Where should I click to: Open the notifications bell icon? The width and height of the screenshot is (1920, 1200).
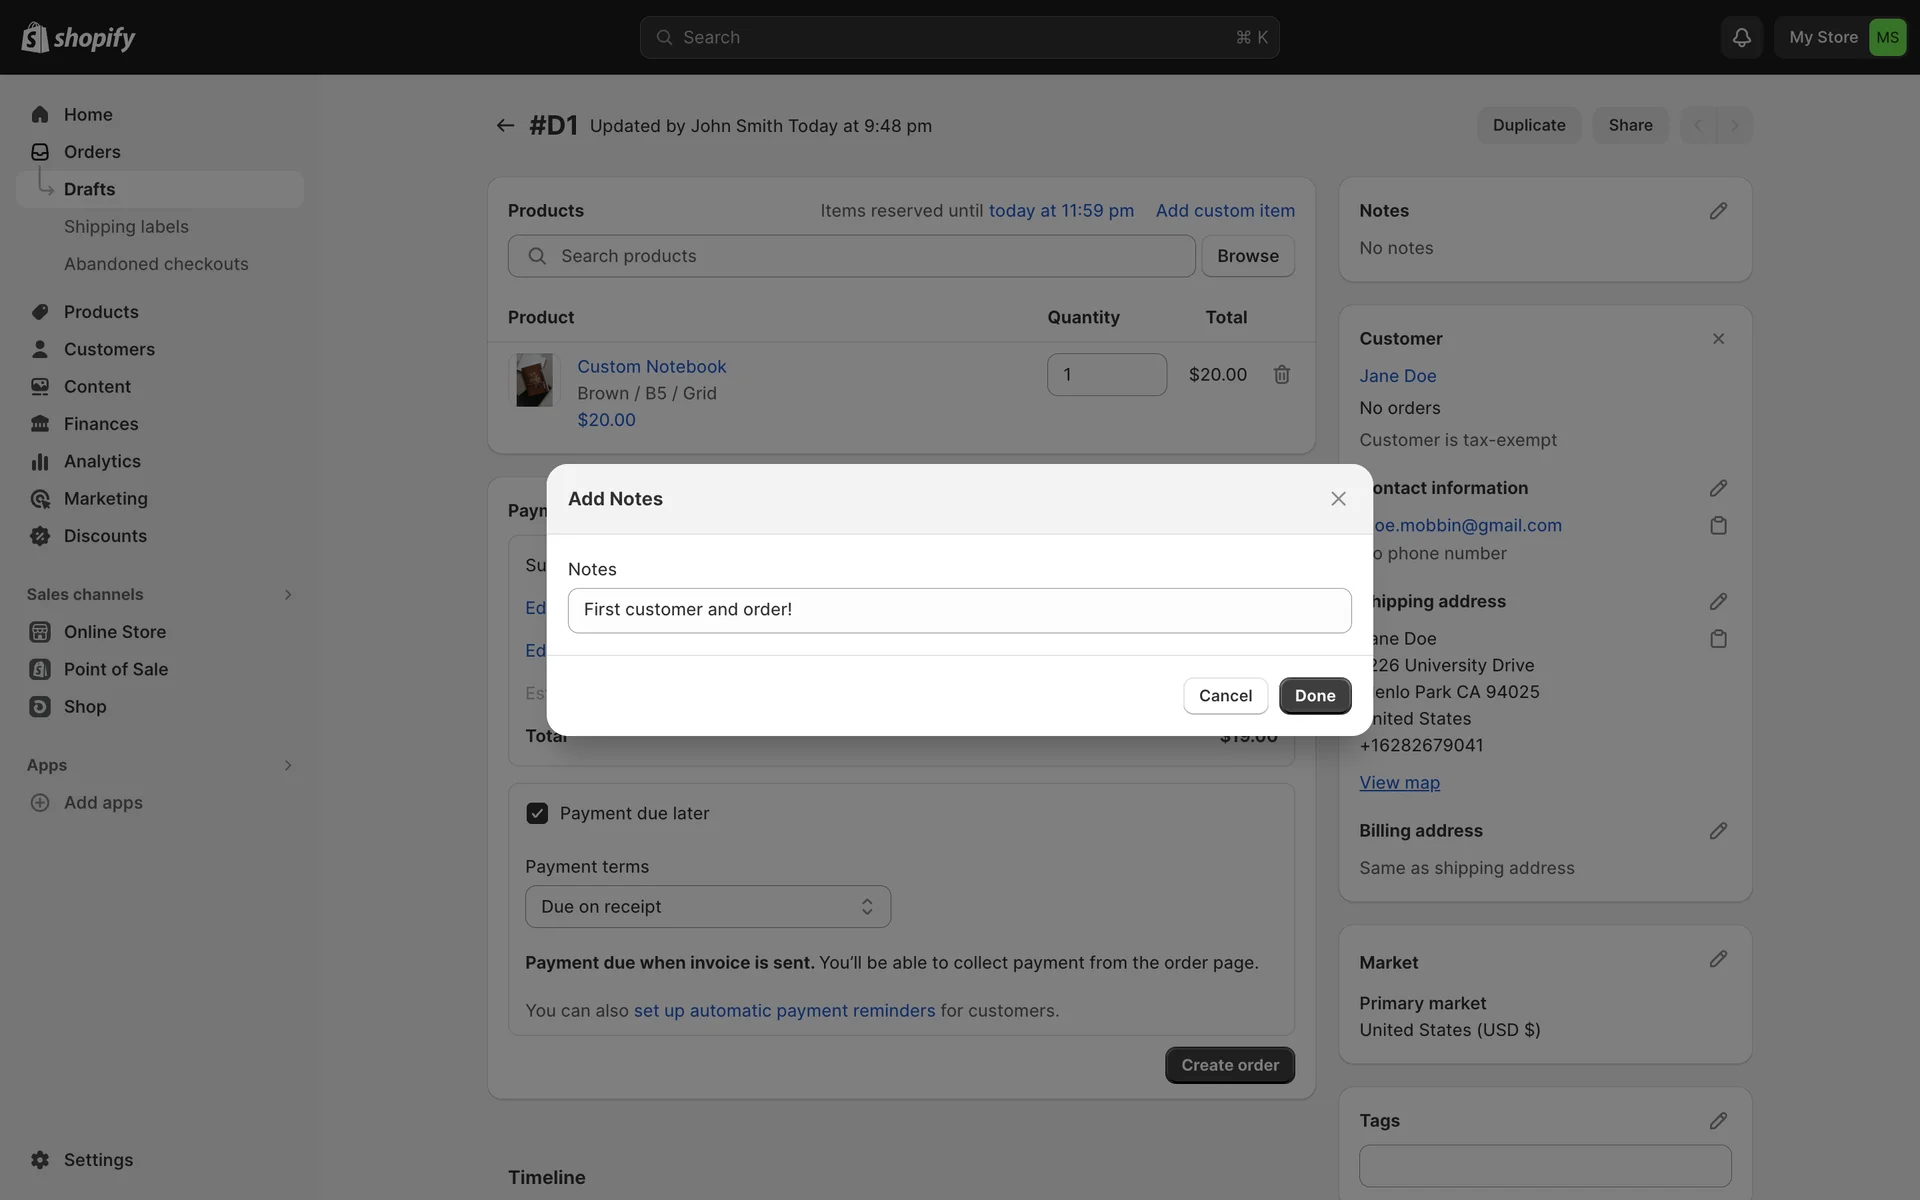pyautogui.click(x=1741, y=37)
